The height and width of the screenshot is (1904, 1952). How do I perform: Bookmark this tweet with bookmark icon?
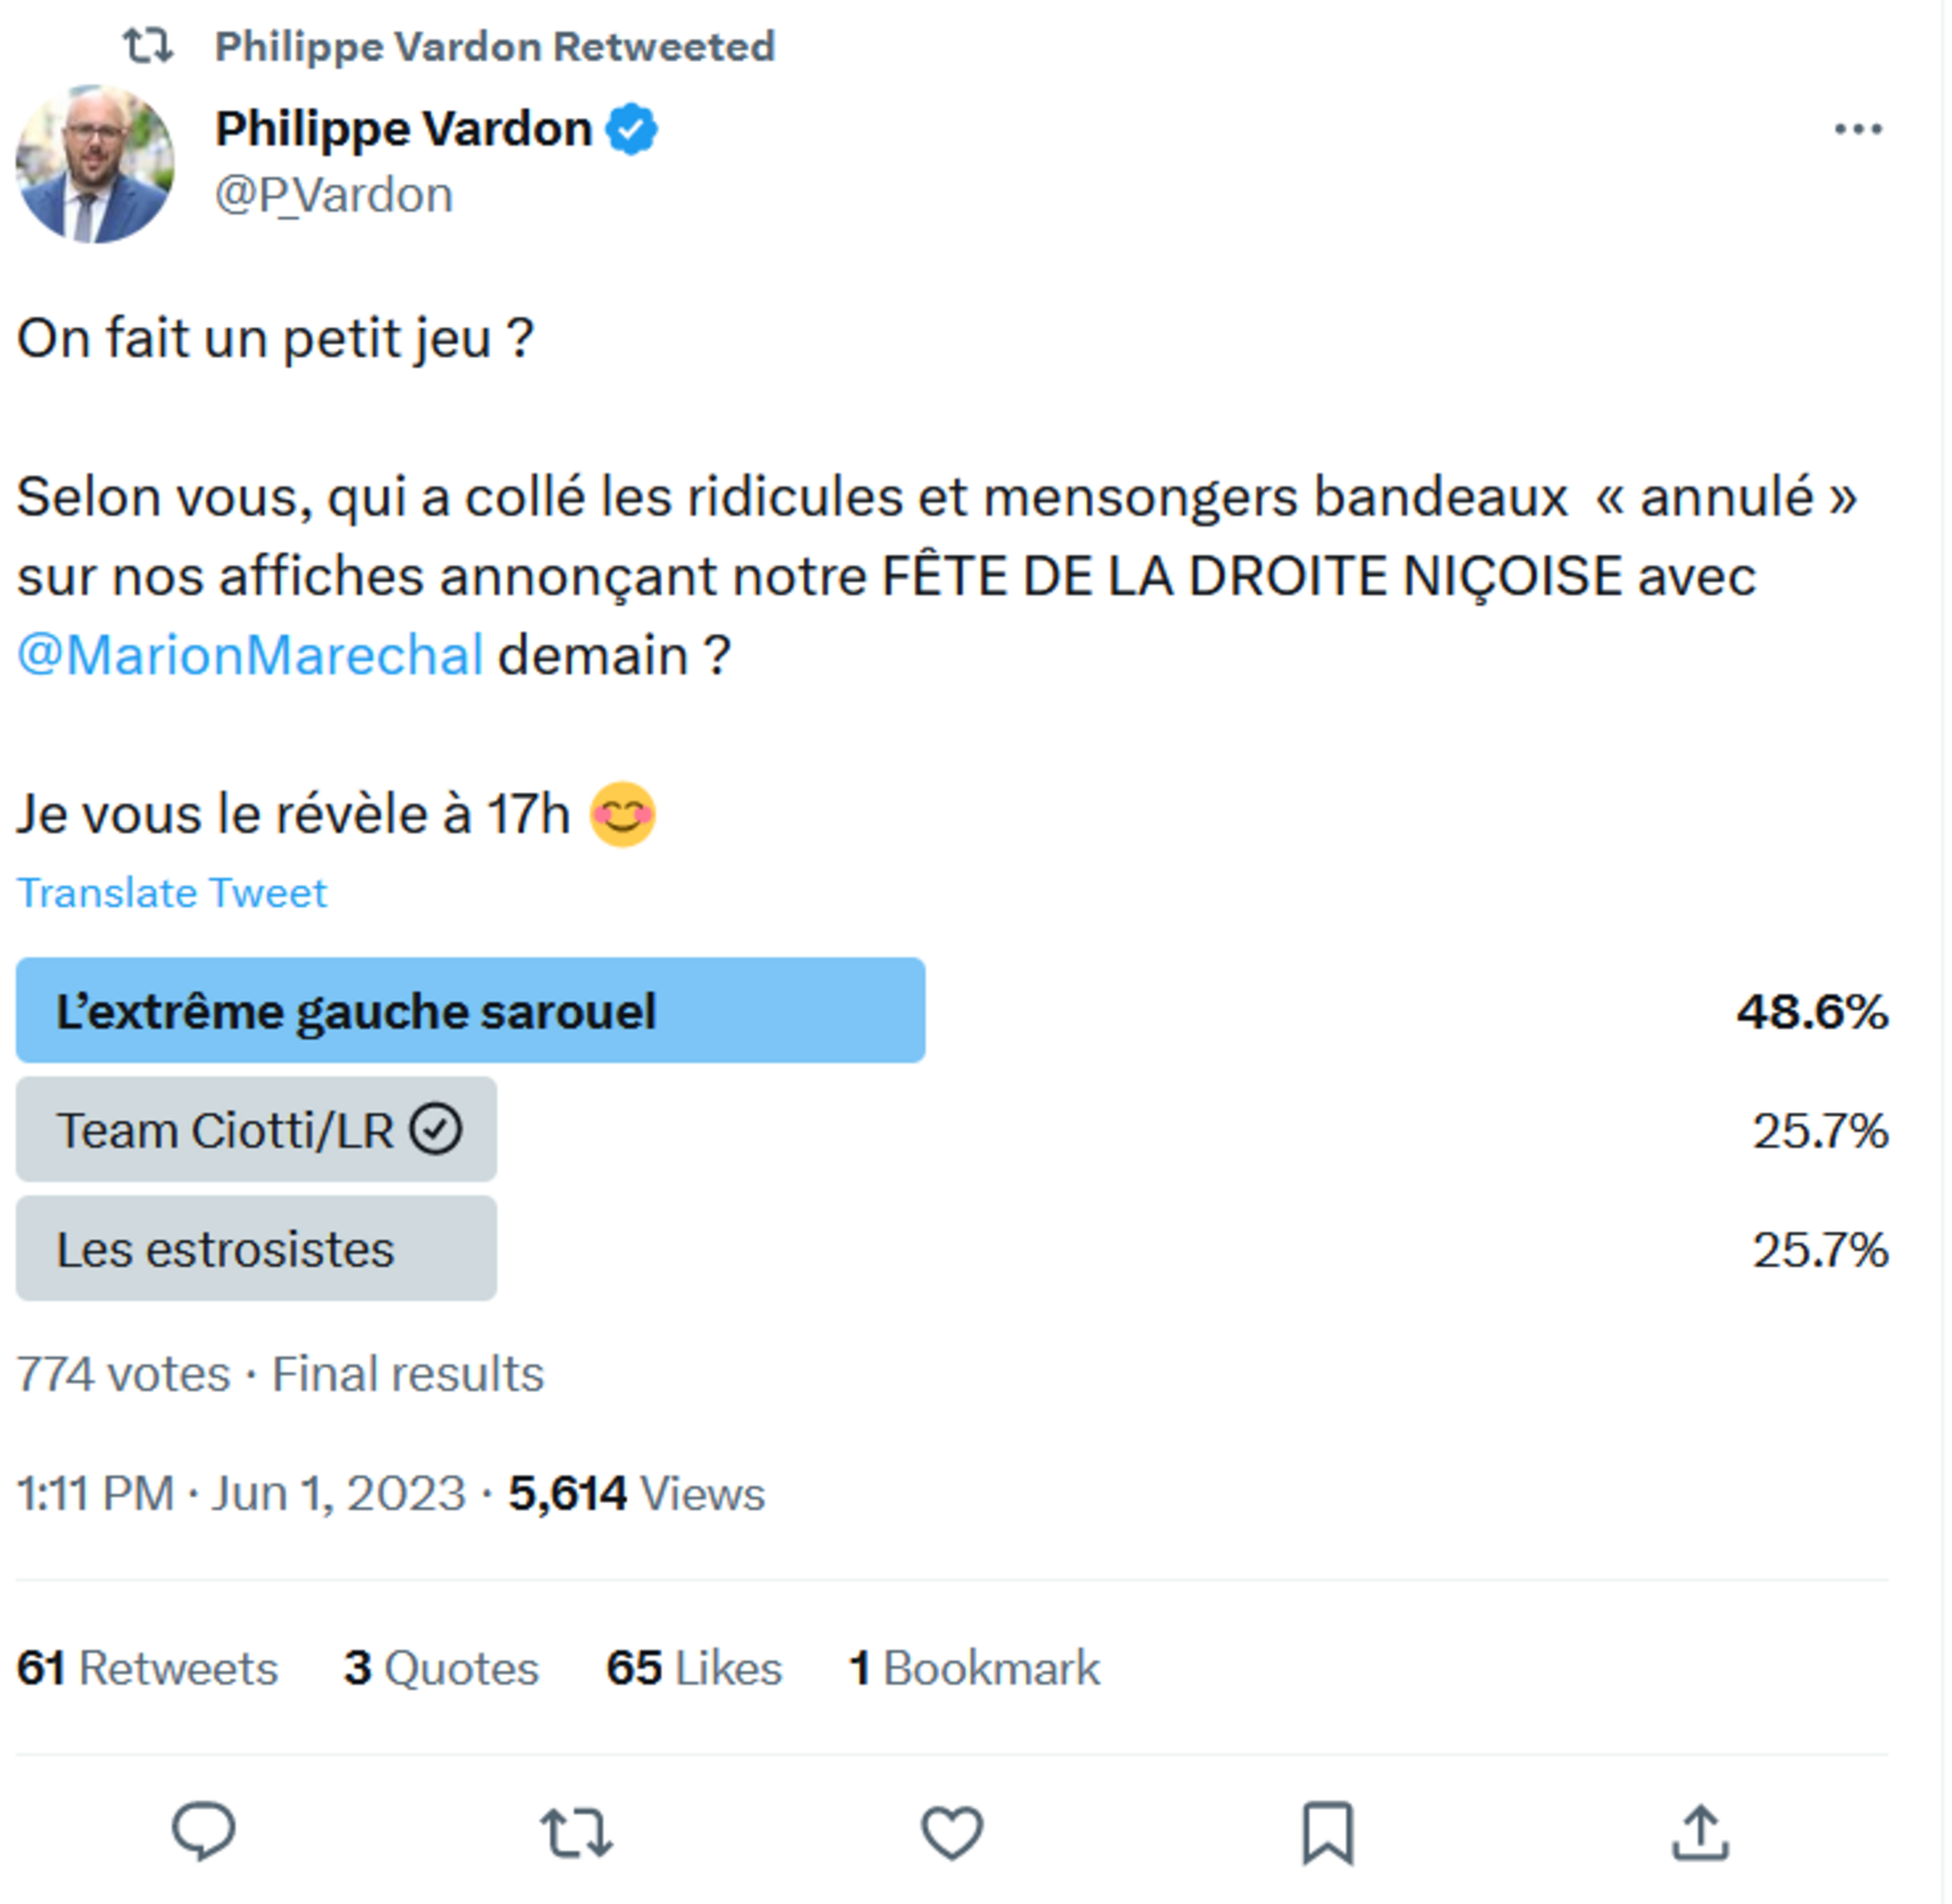[1327, 1833]
